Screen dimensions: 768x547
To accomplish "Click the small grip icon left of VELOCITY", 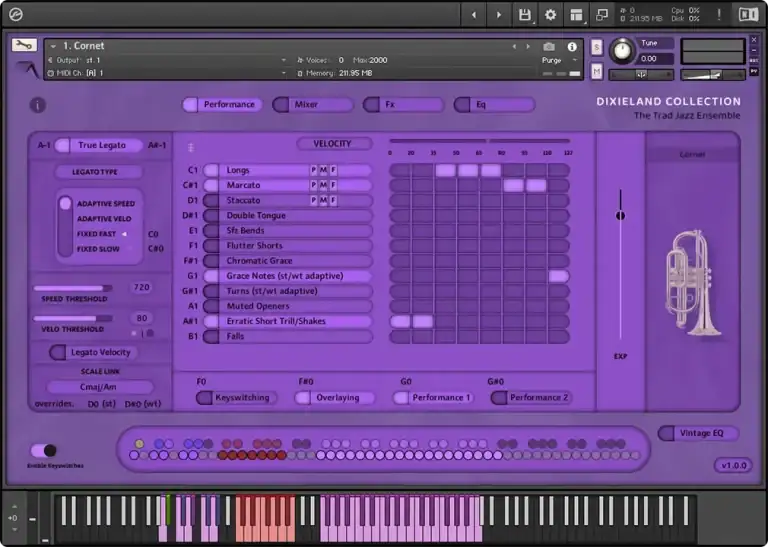I will tap(191, 147).
